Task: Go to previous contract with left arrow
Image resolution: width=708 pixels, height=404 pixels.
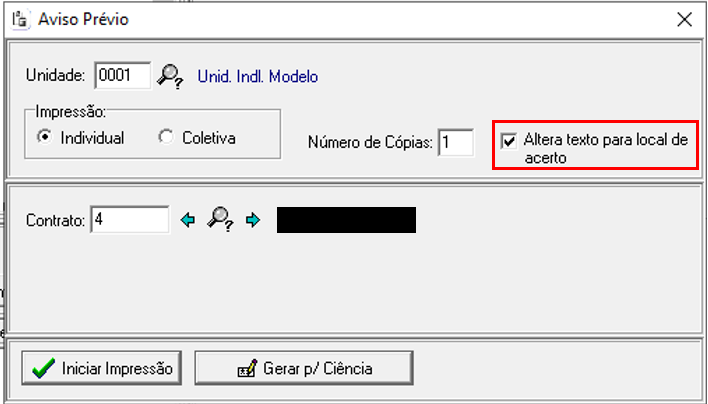Action: (x=188, y=220)
